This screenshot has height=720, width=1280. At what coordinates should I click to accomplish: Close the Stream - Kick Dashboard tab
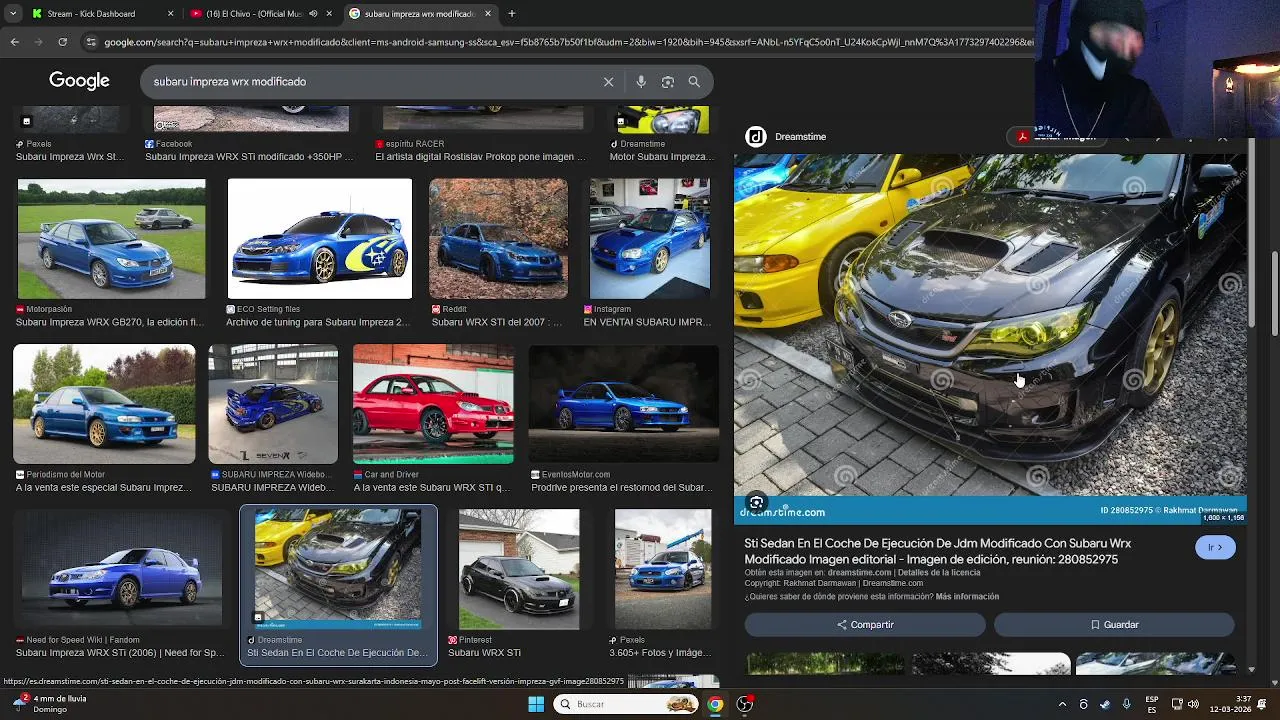coord(170,14)
